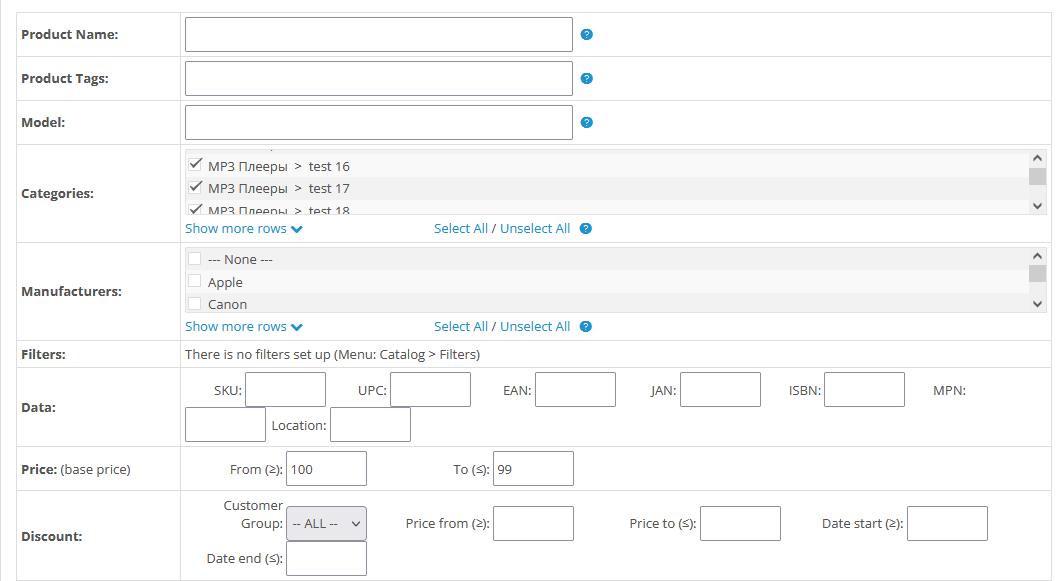Check the Apple manufacturer checkbox
The width and height of the screenshot is (1064, 581).
click(195, 282)
